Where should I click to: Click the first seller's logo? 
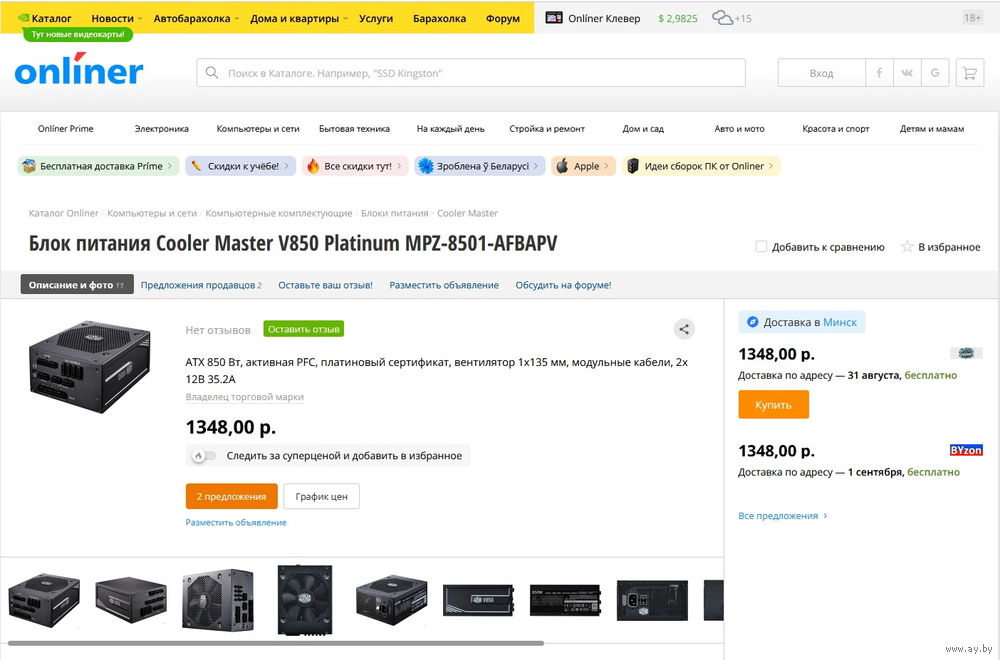966,353
